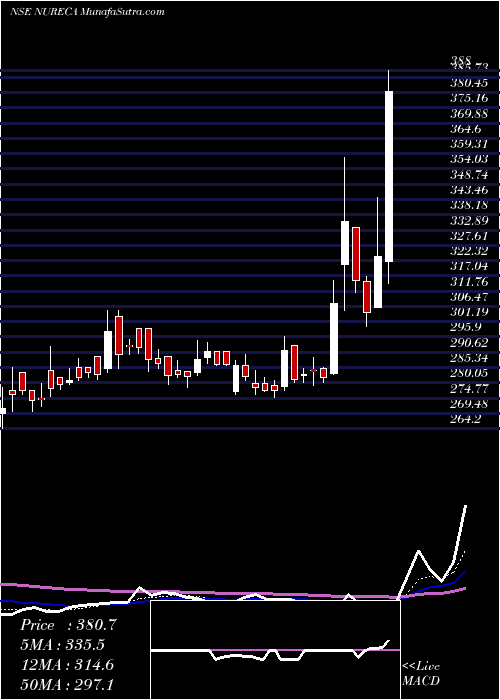Viewport: 500px width, 700px height.
Task: Click the 269.48 price axis label
Action: [469, 404]
